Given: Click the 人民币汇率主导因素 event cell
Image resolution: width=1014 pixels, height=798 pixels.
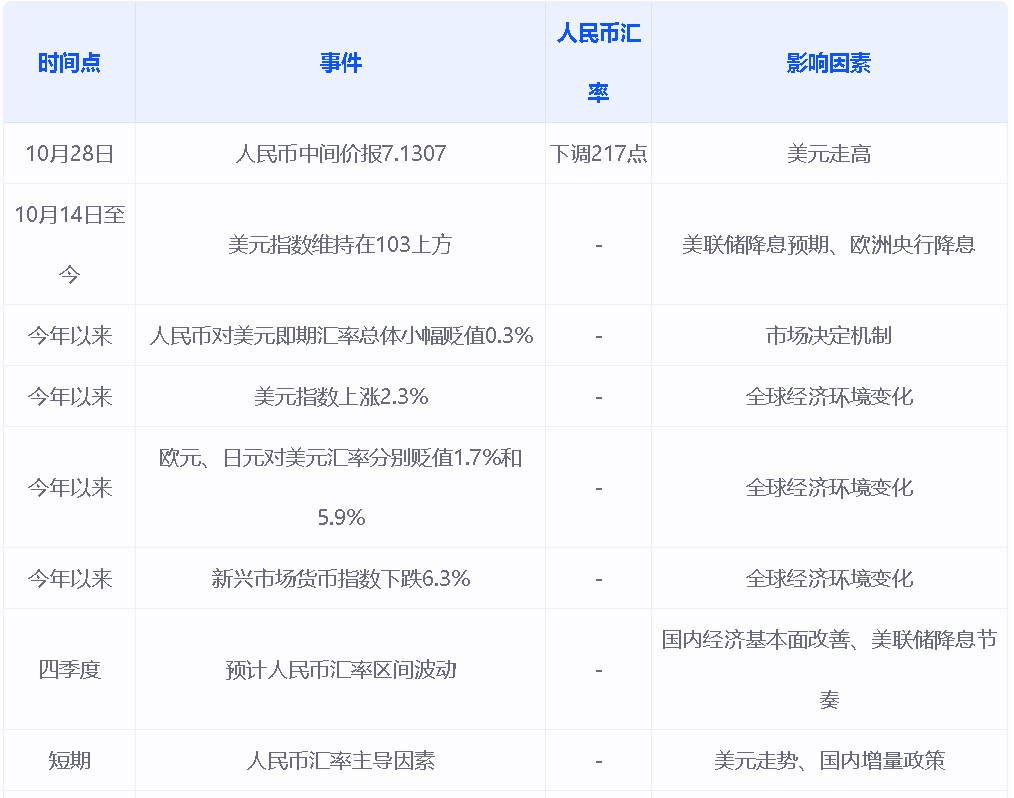Looking at the screenshot, I should (340, 761).
